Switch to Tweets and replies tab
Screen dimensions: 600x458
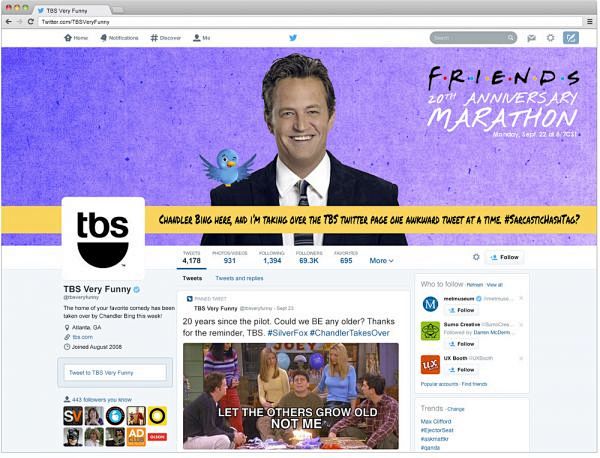(239, 278)
